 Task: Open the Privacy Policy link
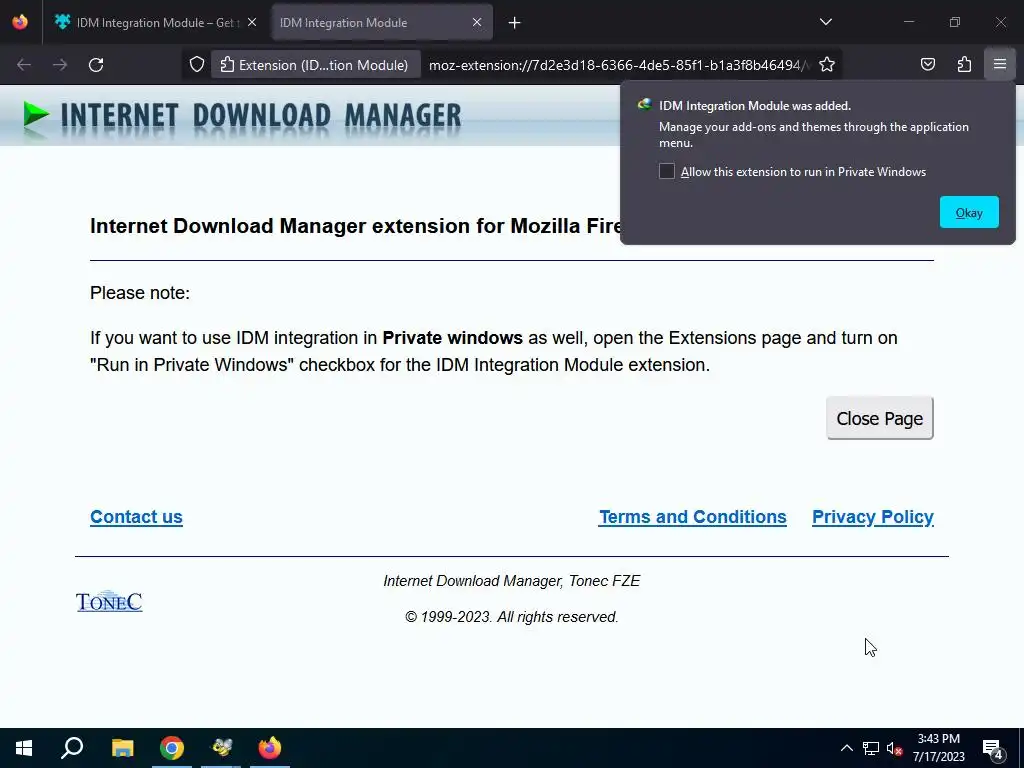(x=872, y=517)
